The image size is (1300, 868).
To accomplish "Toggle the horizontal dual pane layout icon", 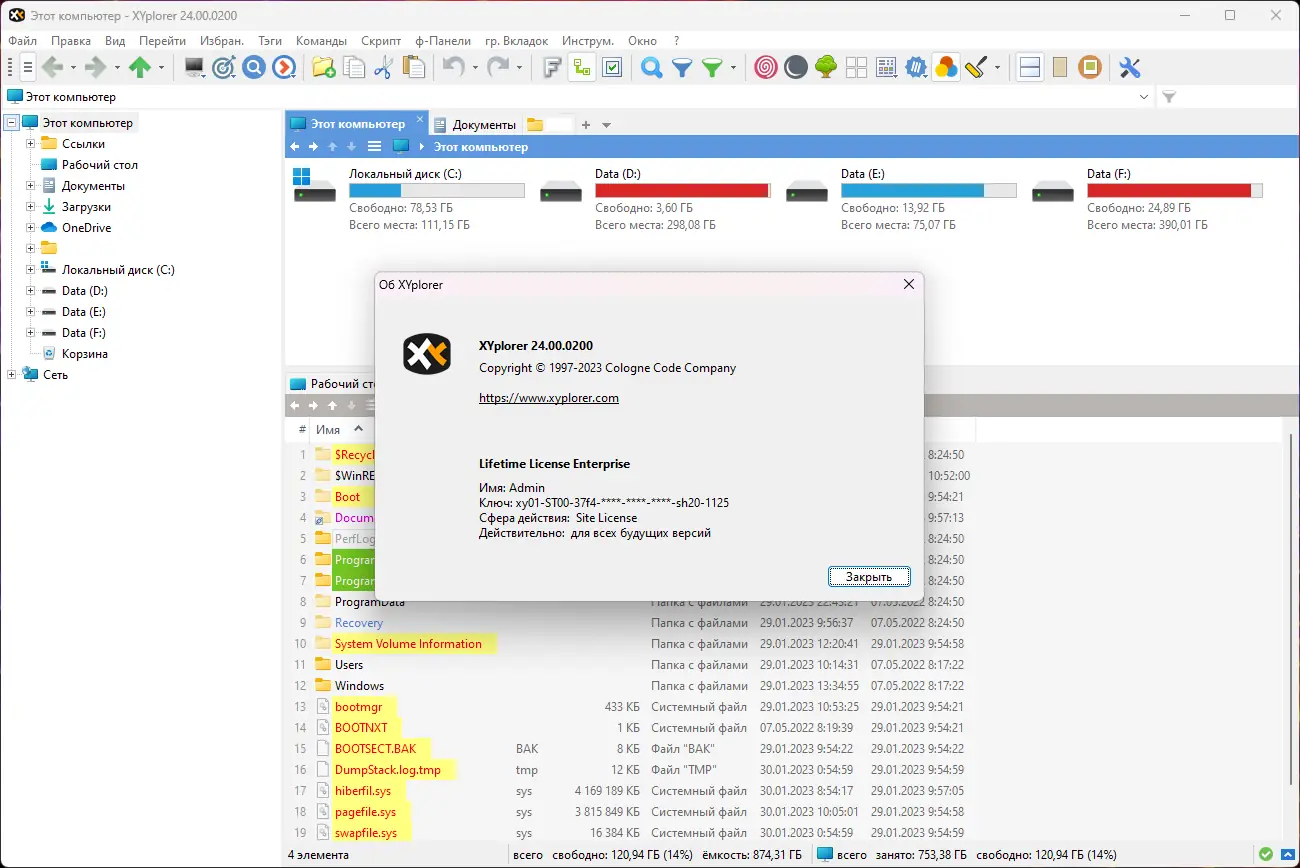I will click(1029, 67).
